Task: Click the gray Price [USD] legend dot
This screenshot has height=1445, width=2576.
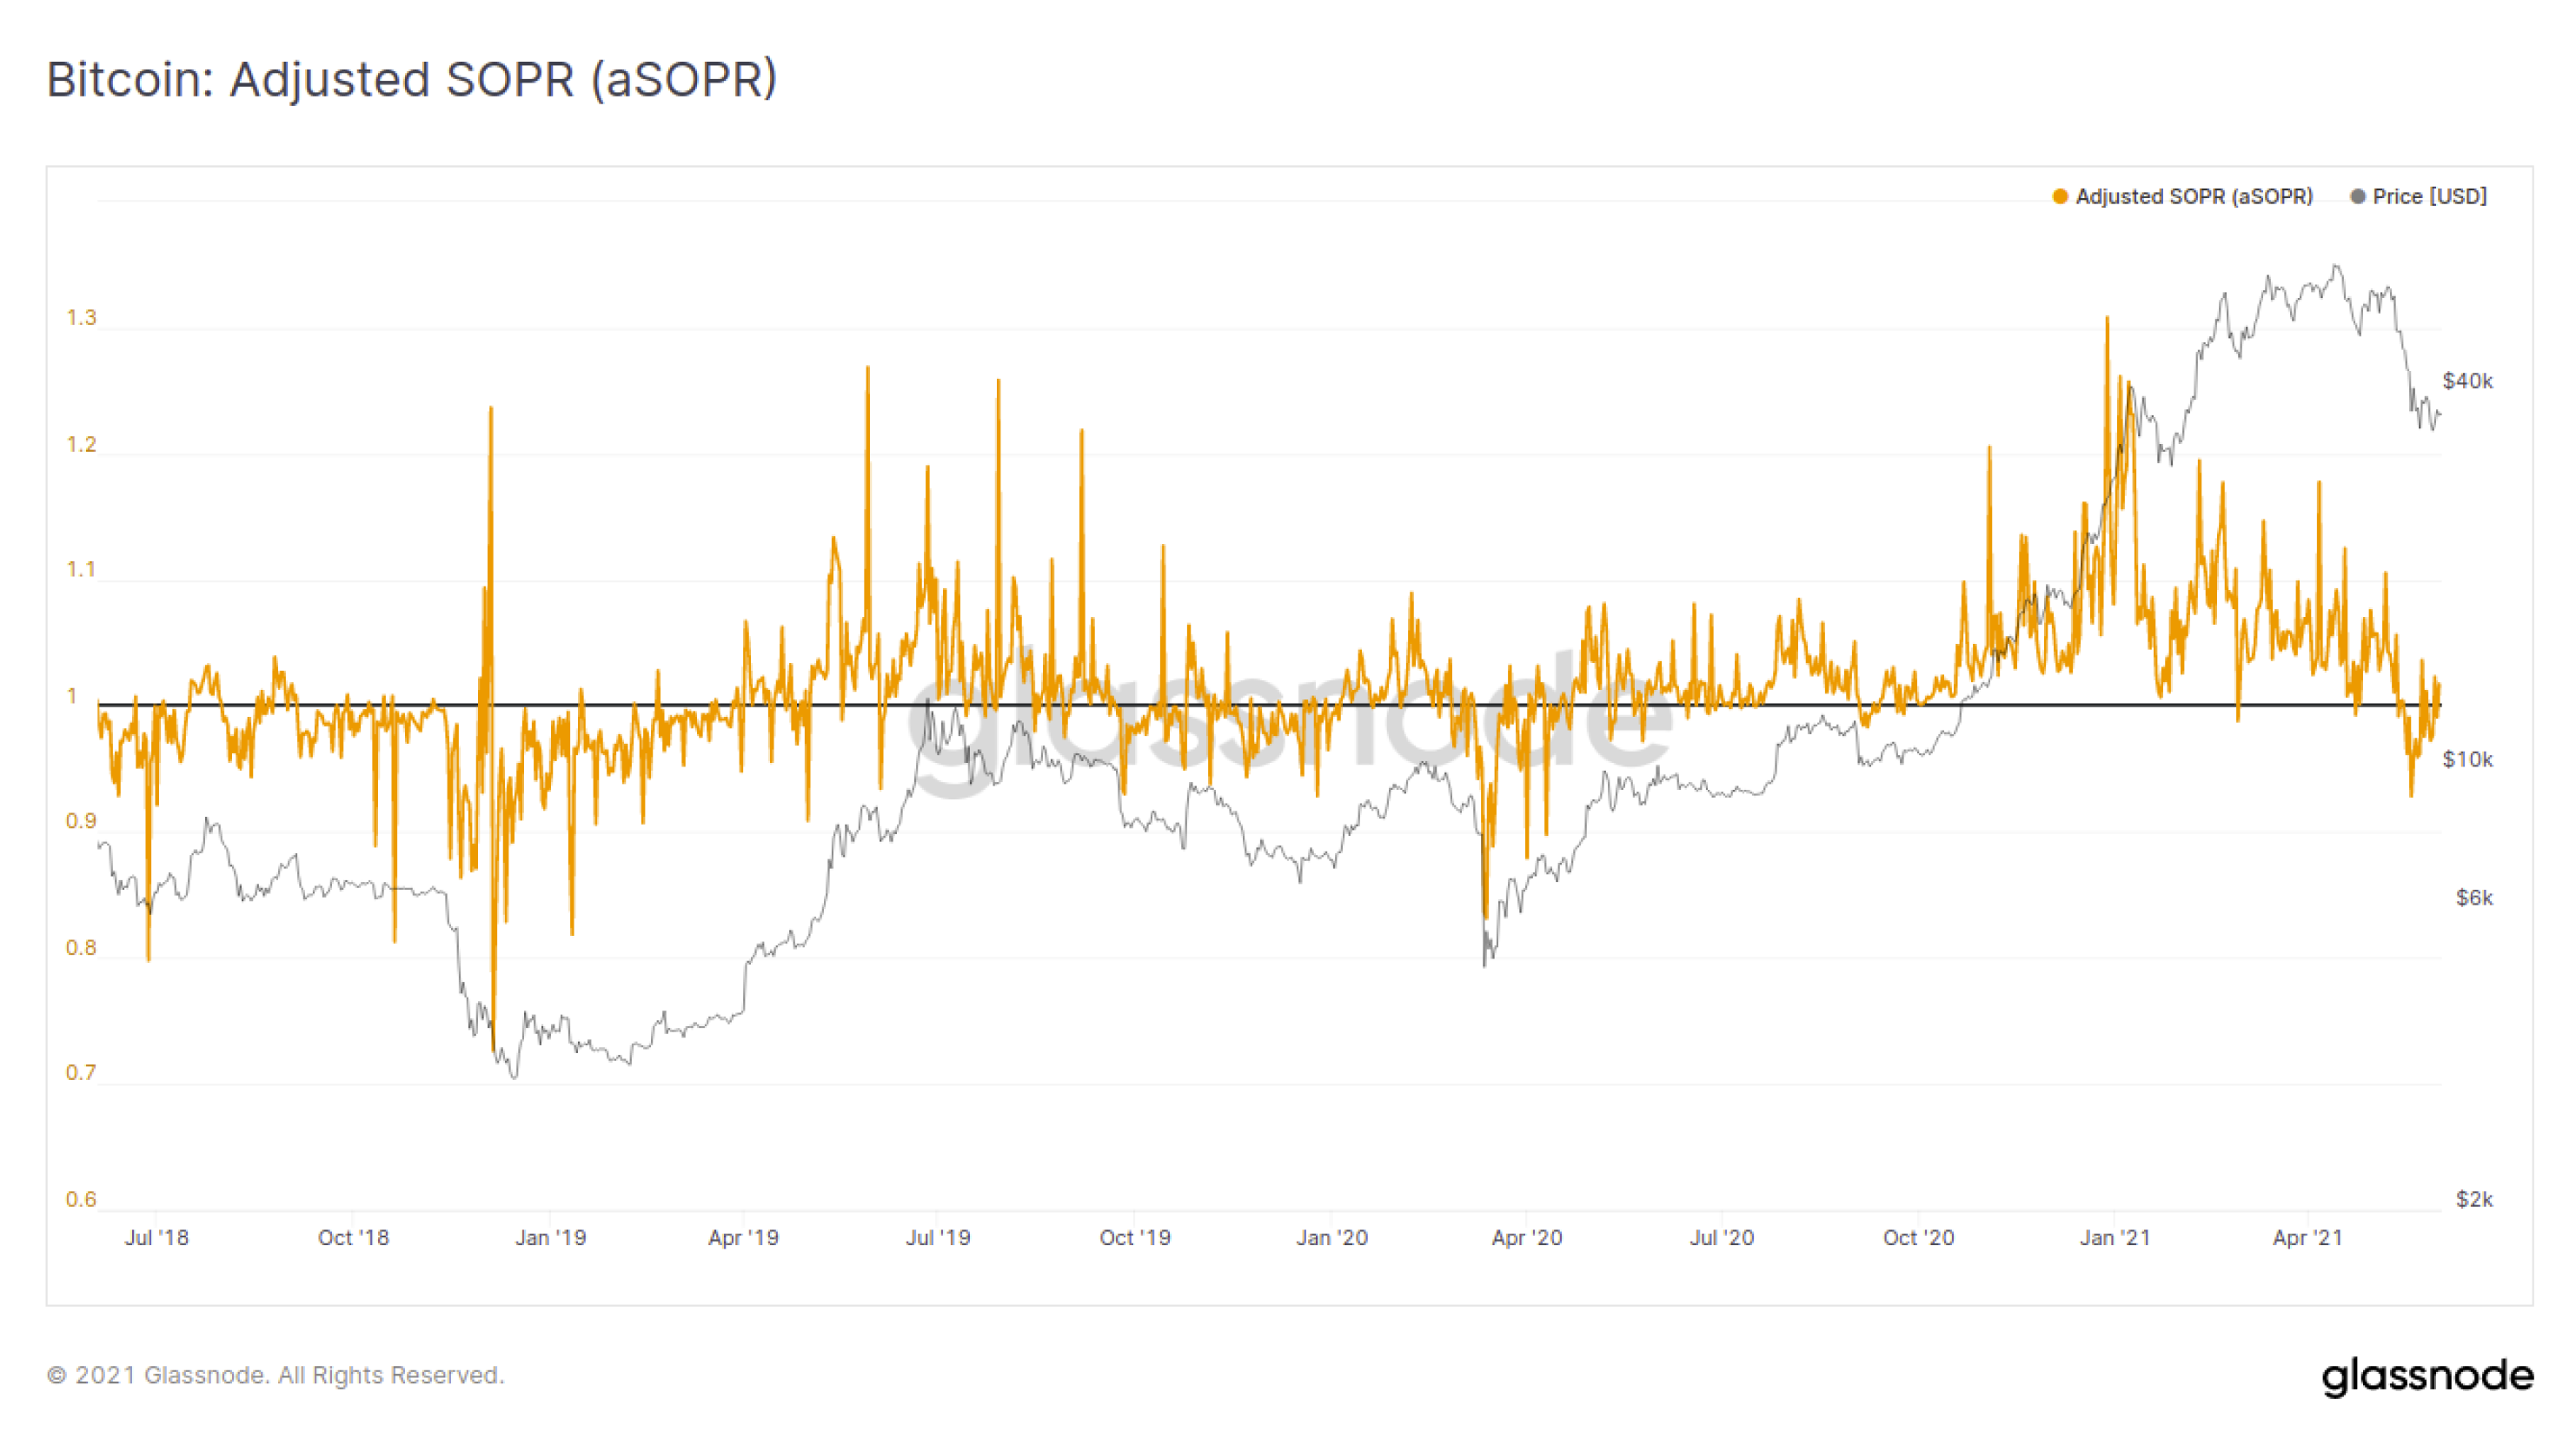Action: 2359,196
